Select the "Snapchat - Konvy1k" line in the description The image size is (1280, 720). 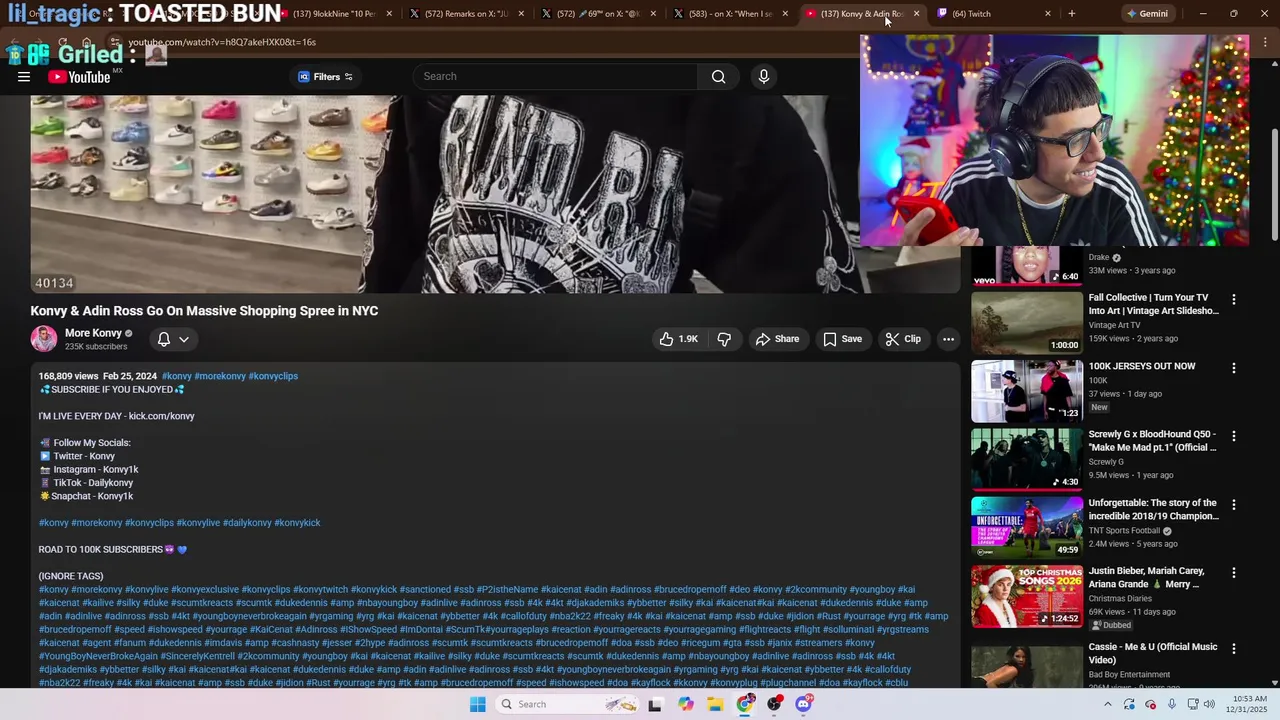click(93, 496)
